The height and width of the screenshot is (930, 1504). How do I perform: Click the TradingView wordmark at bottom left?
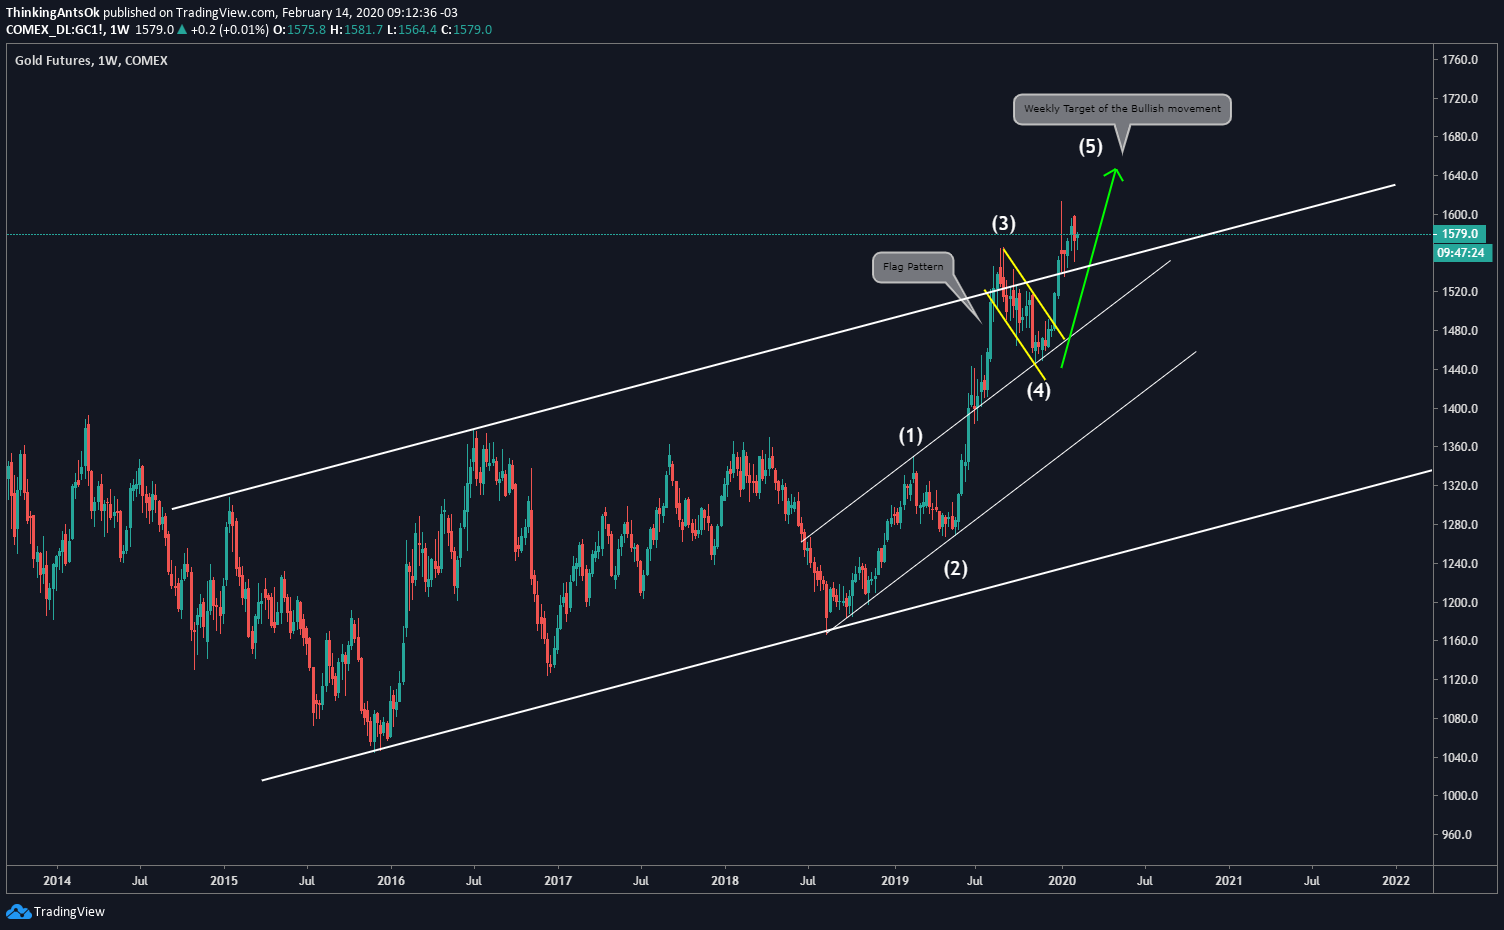coord(69,912)
